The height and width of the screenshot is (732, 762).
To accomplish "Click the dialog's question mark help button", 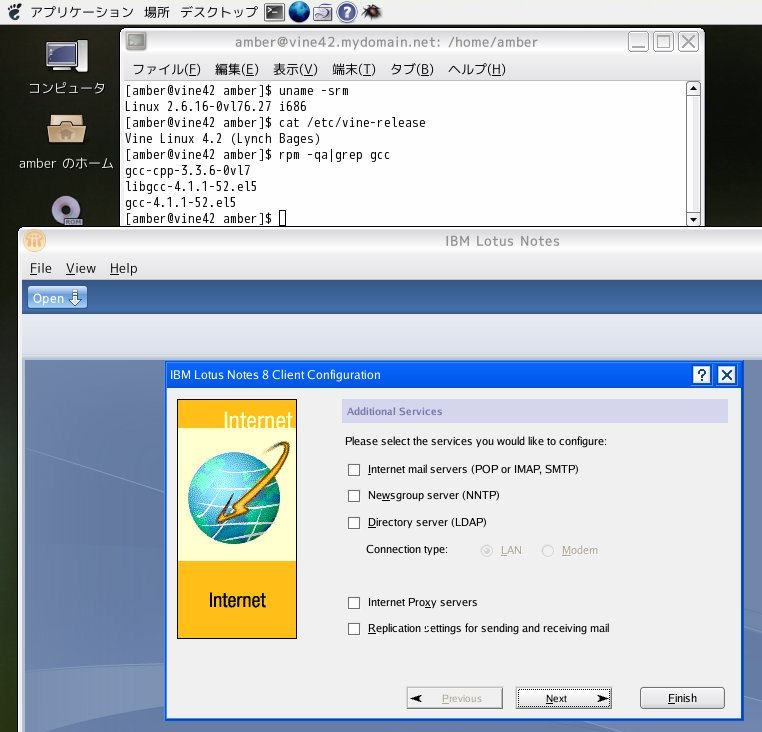I will pos(701,375).
